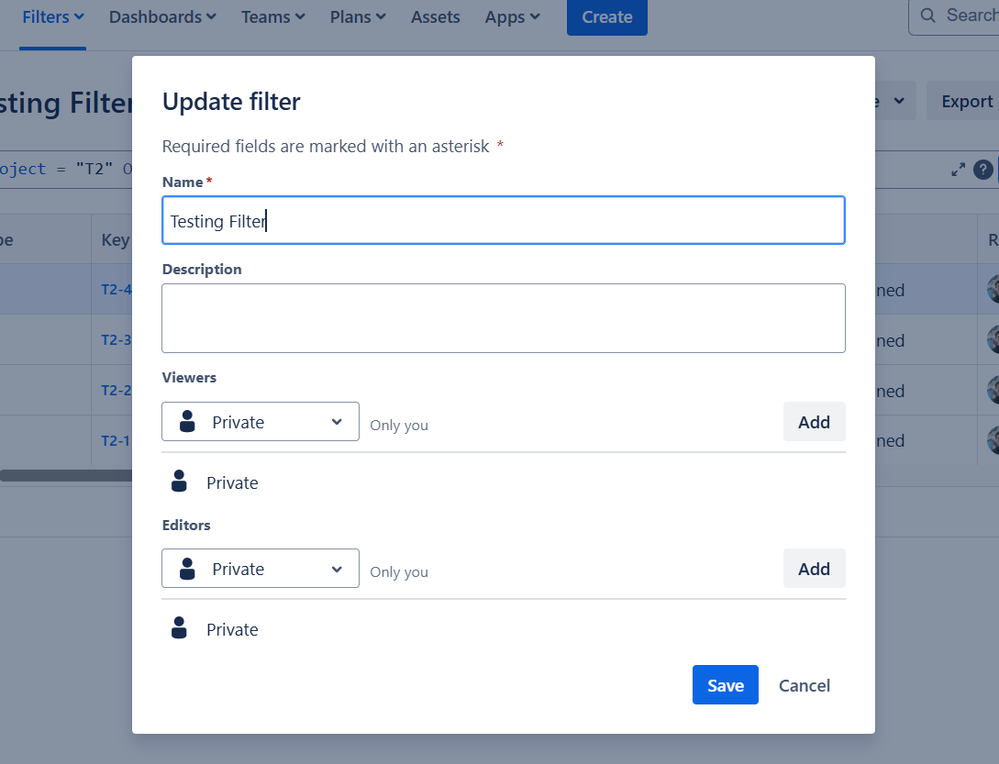Open the Apps menu
Image resolution: width=999 pixels, height=764 pixels.
pos(512,17)
